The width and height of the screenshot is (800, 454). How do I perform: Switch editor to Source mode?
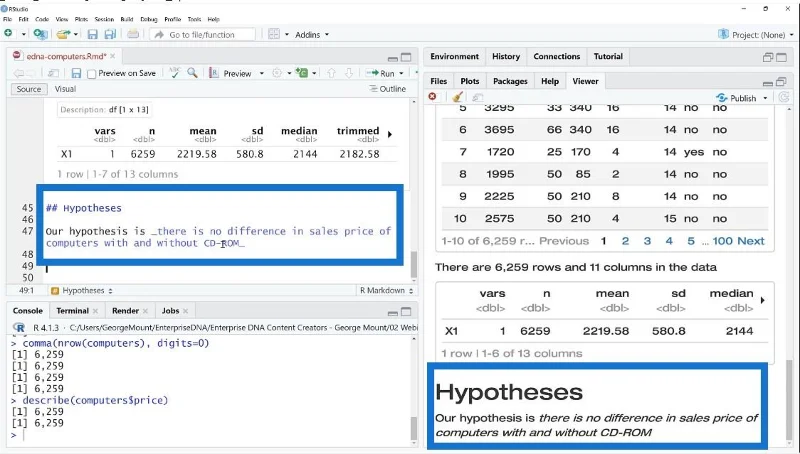29,89
